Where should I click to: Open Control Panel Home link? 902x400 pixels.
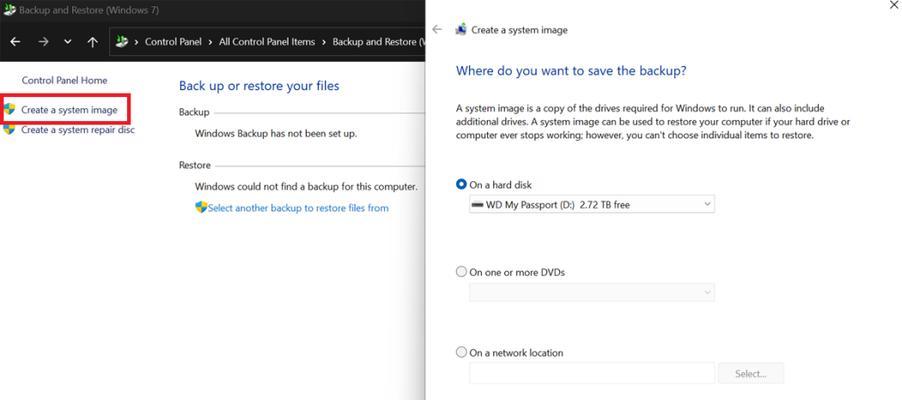[64, 80]
